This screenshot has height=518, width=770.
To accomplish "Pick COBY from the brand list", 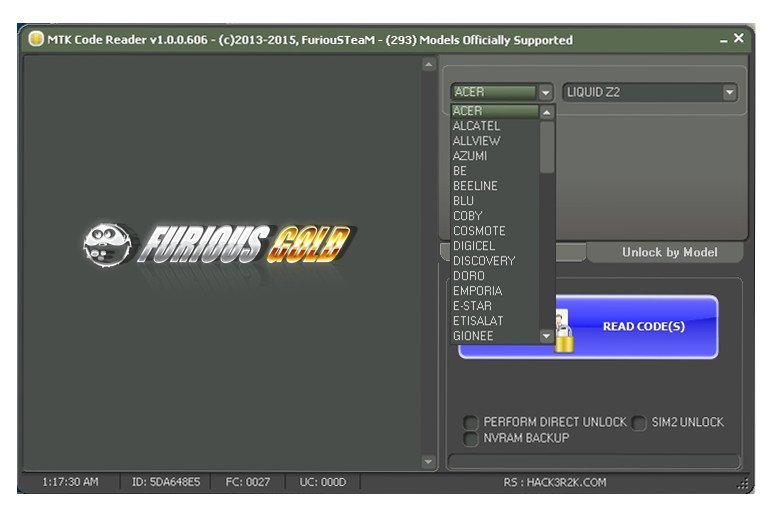I will point(495,216).
